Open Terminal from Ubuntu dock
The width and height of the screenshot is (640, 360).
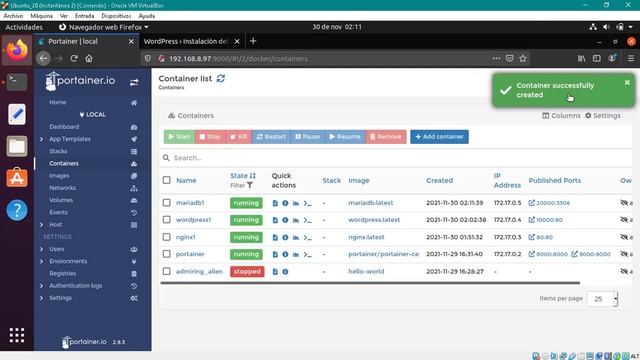click(x=17, y=82)
